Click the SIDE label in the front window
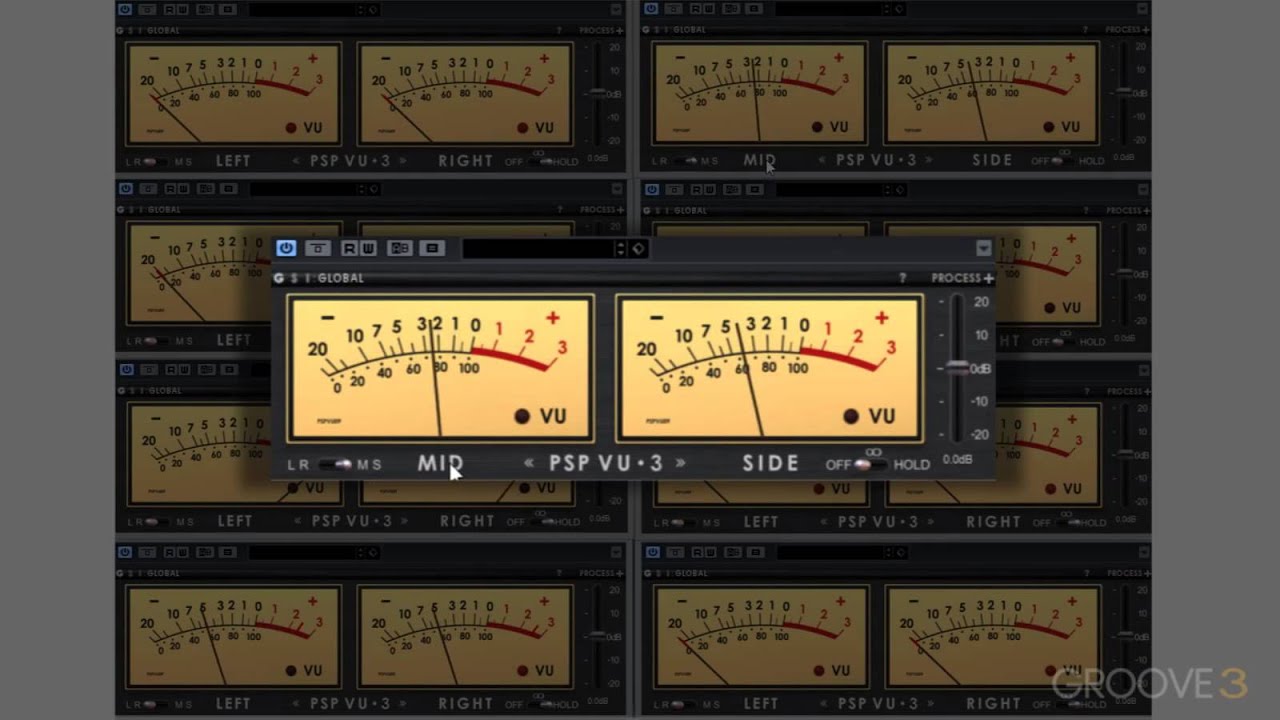This screenshot has width=1280, height=720. click(771, 463)
